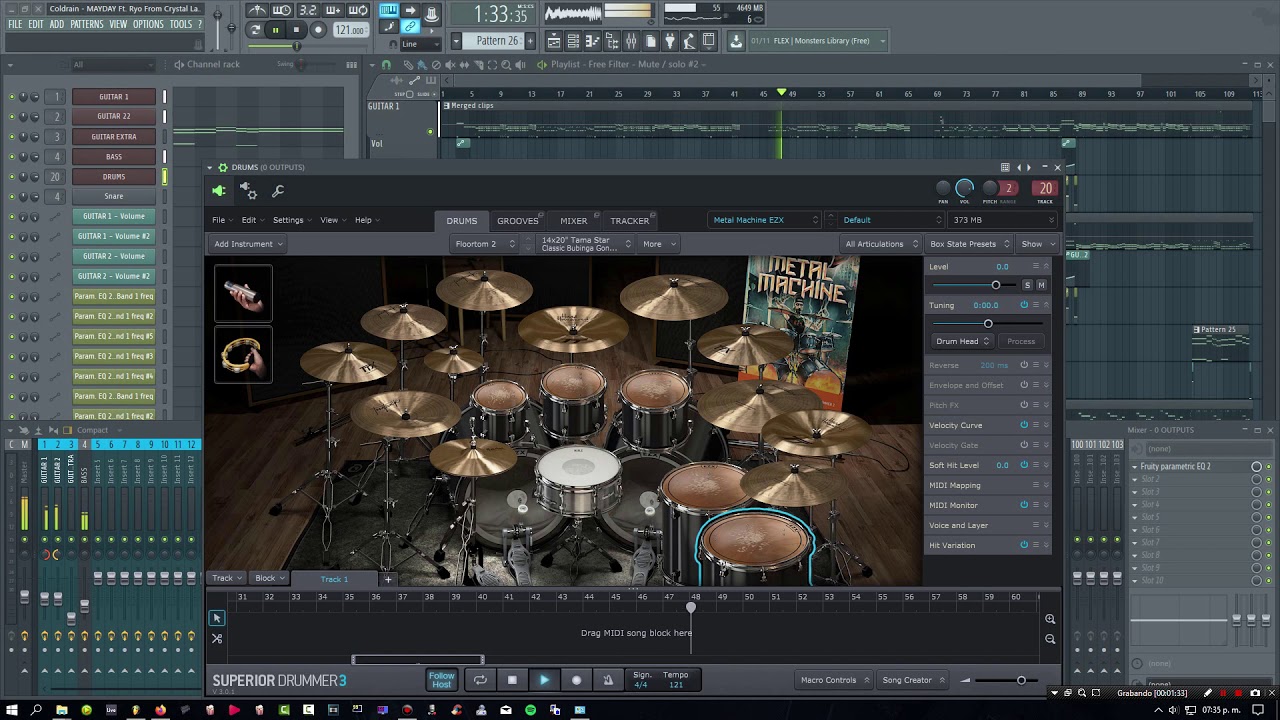Click the BASS channel button
This screenshot has width=1280, height=720.
pos(114,157)
